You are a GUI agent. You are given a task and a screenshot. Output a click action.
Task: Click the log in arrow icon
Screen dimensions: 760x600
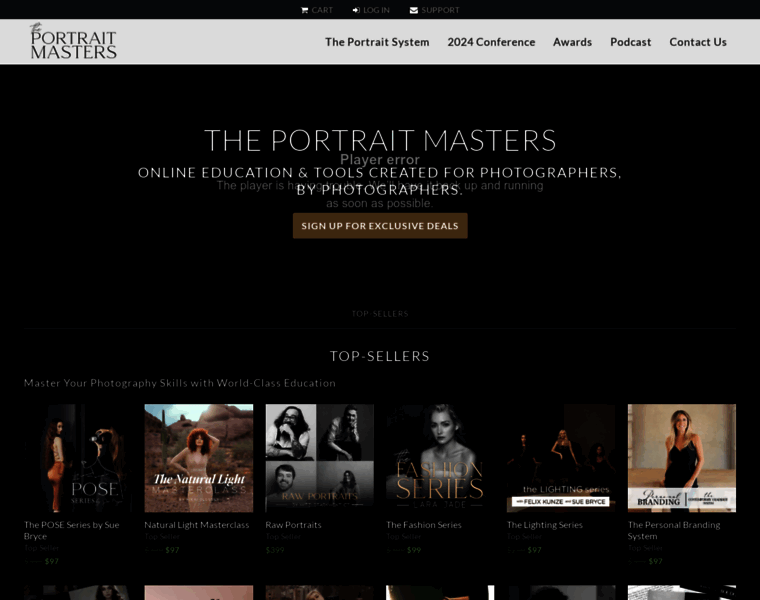(356, 10)
